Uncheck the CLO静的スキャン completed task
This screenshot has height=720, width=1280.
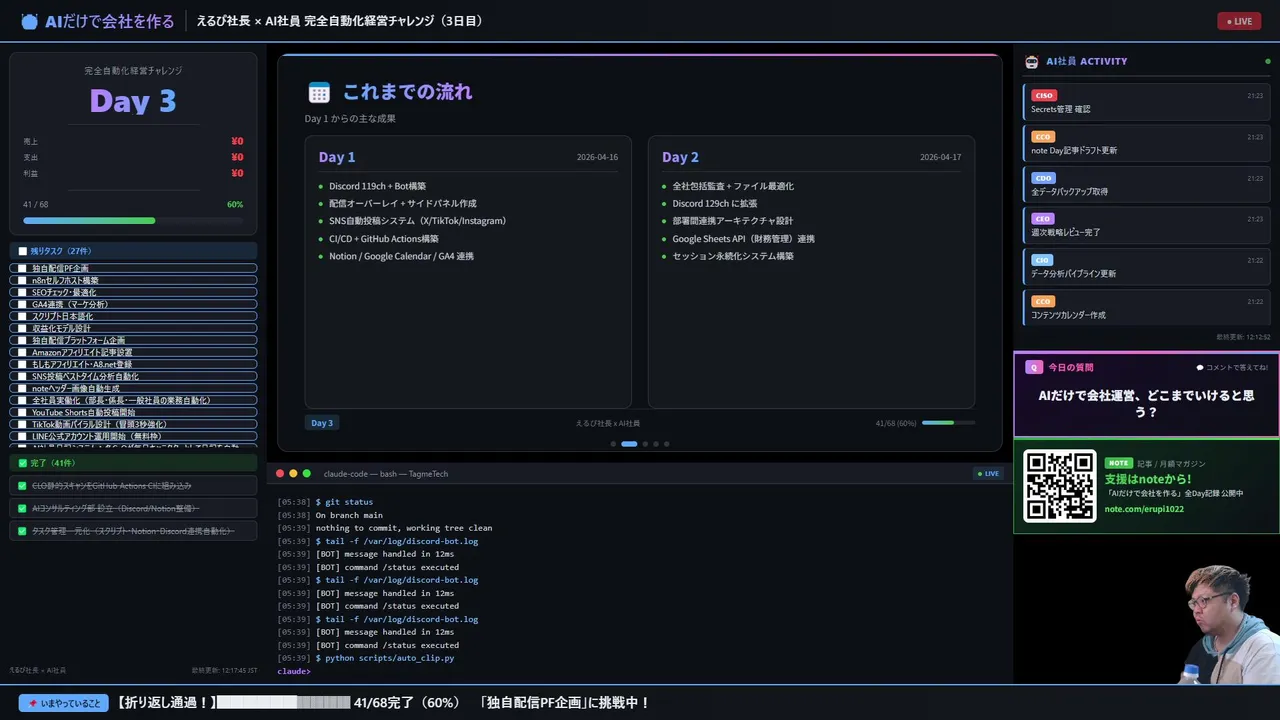click(22, 485)
